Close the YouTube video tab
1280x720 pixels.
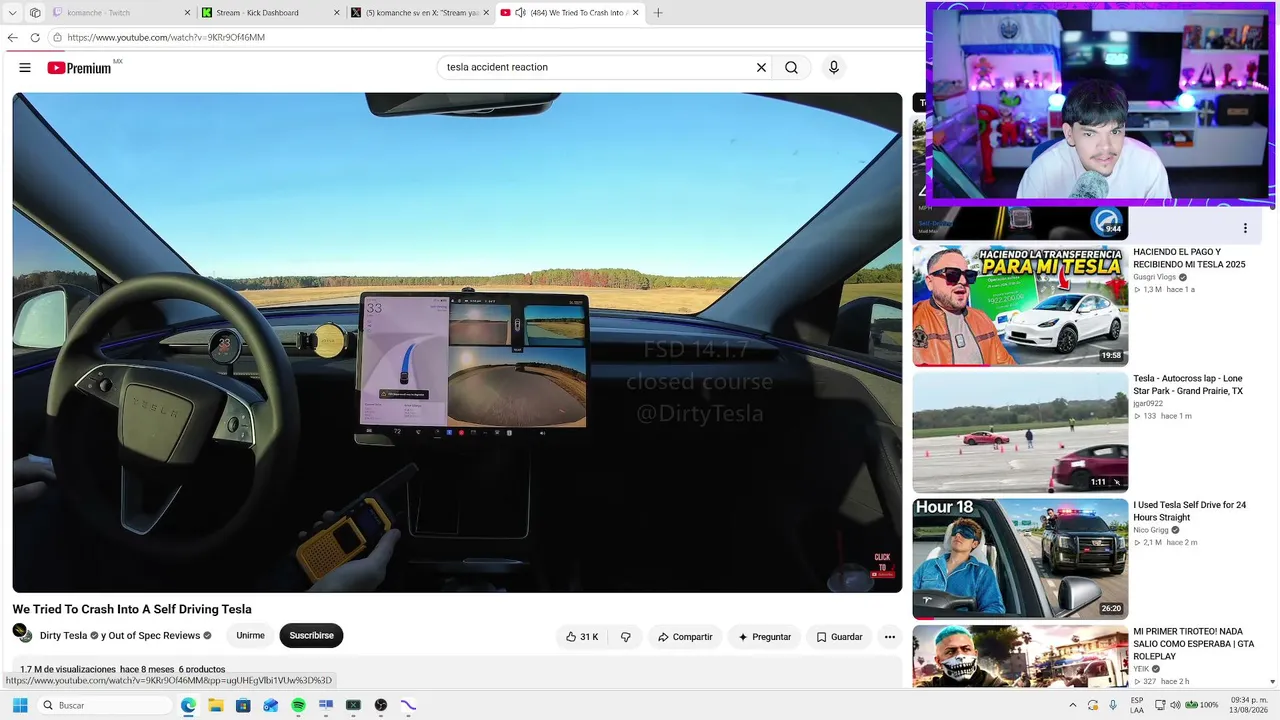[x=635, y=13]
